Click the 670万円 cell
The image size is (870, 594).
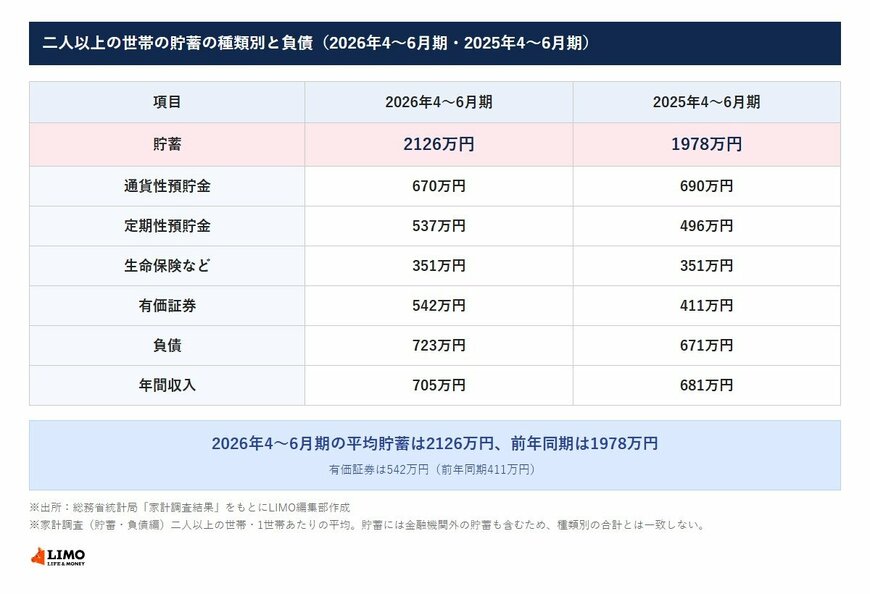[x=438, y=186]
